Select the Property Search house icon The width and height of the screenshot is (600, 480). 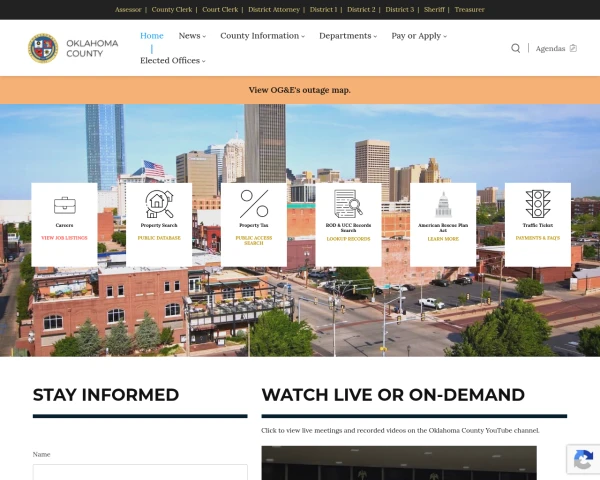tap(159, 204)
